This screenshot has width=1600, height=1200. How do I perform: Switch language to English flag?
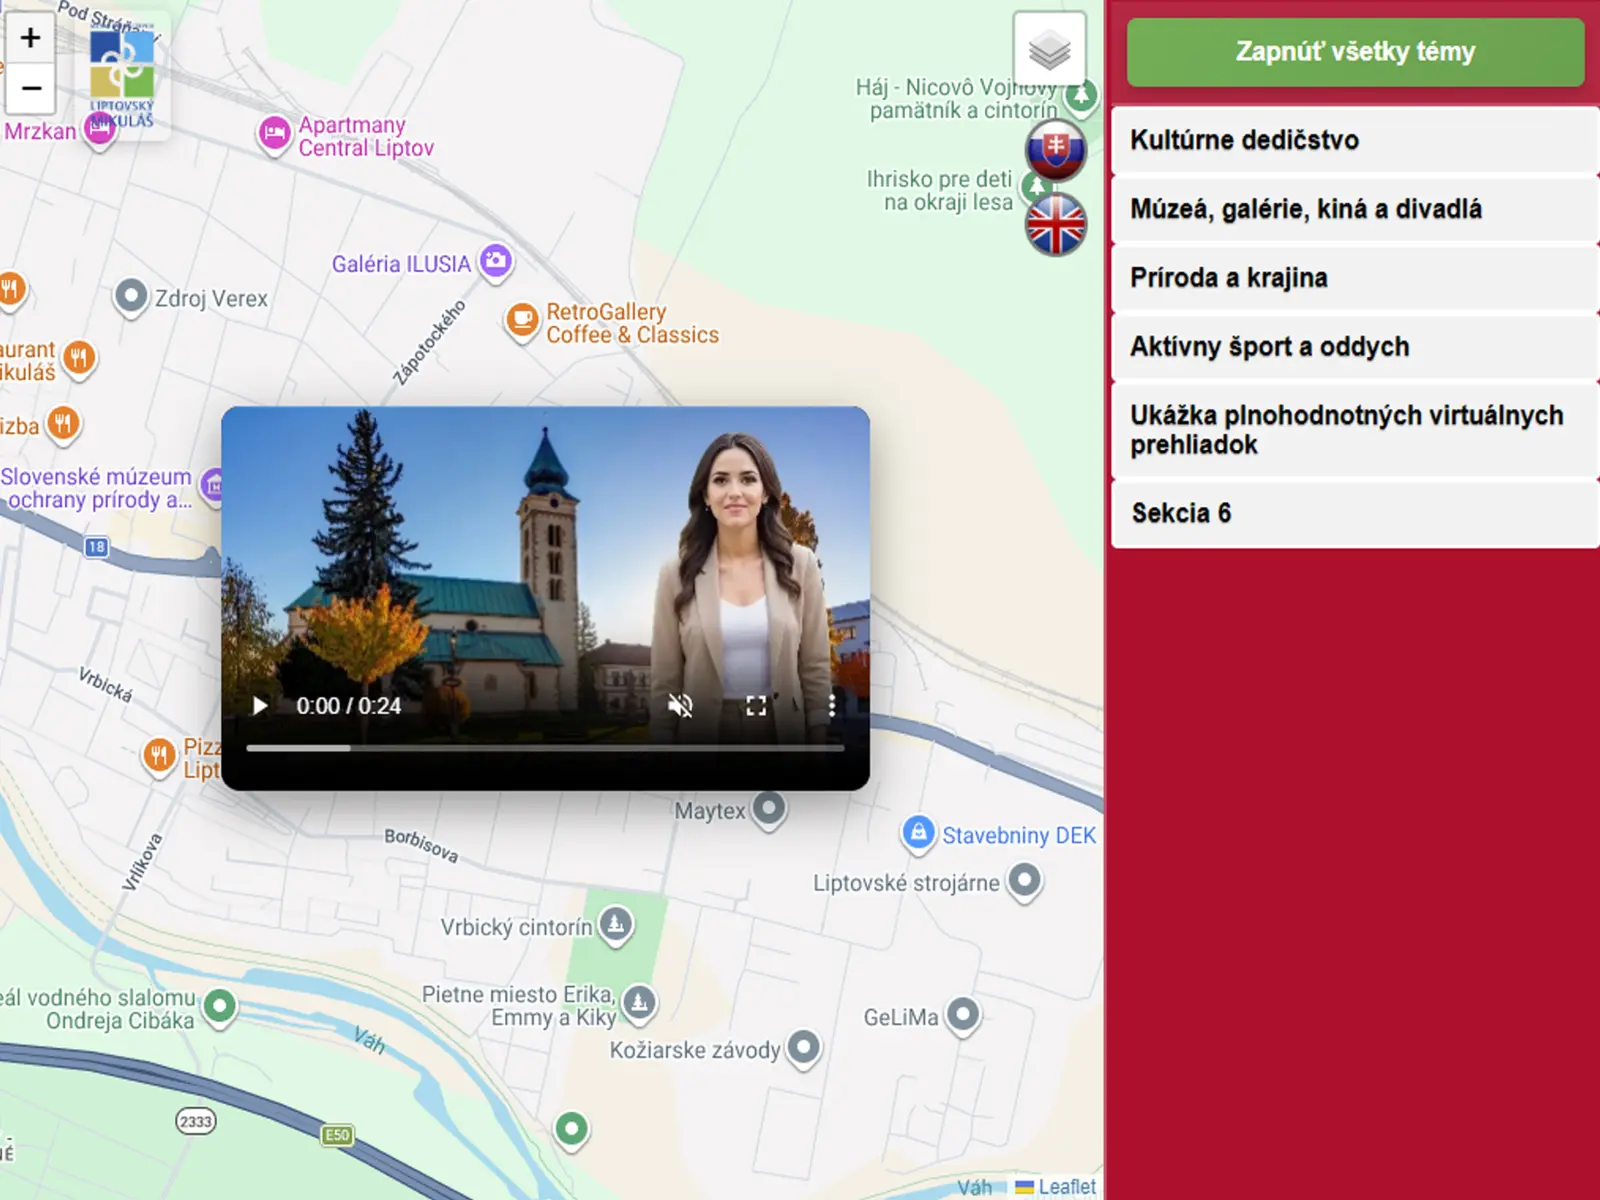(1055, 224)
